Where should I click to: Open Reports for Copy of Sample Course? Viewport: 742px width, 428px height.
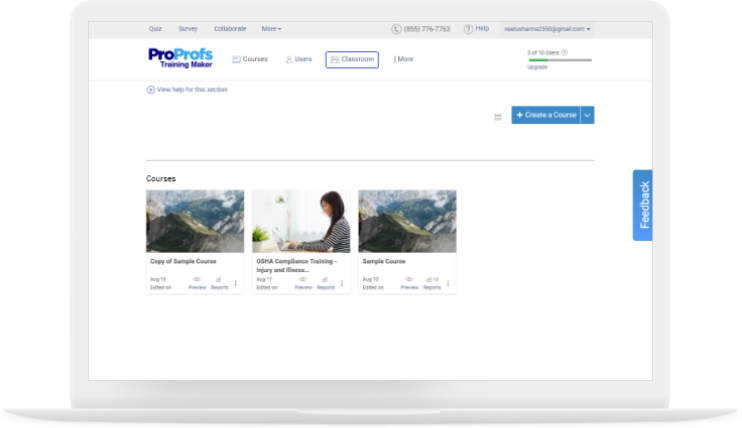pos(220,283)
